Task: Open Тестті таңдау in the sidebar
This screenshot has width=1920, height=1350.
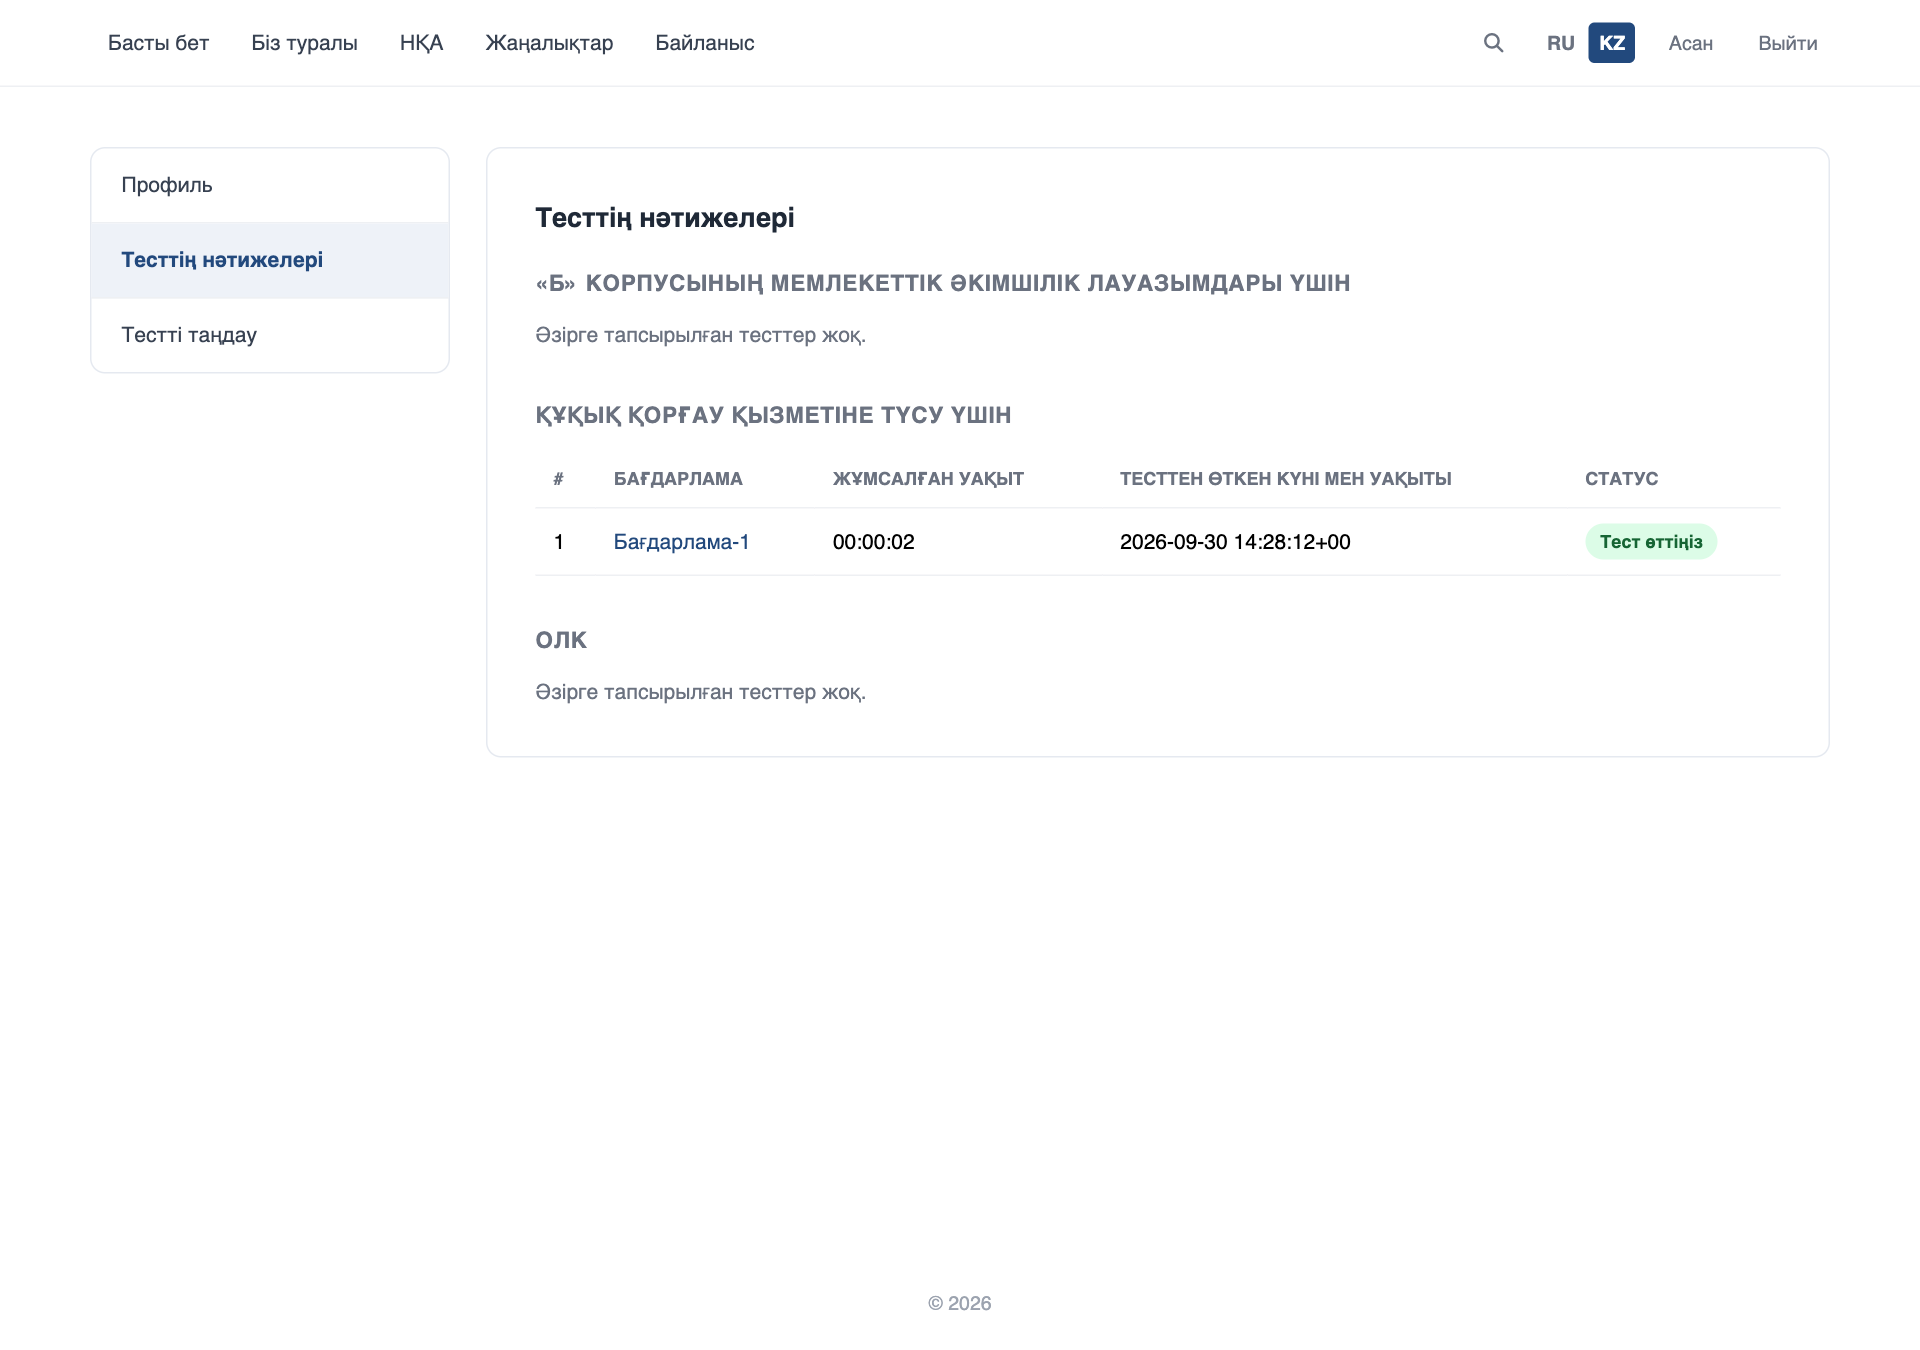Action: 270,335
